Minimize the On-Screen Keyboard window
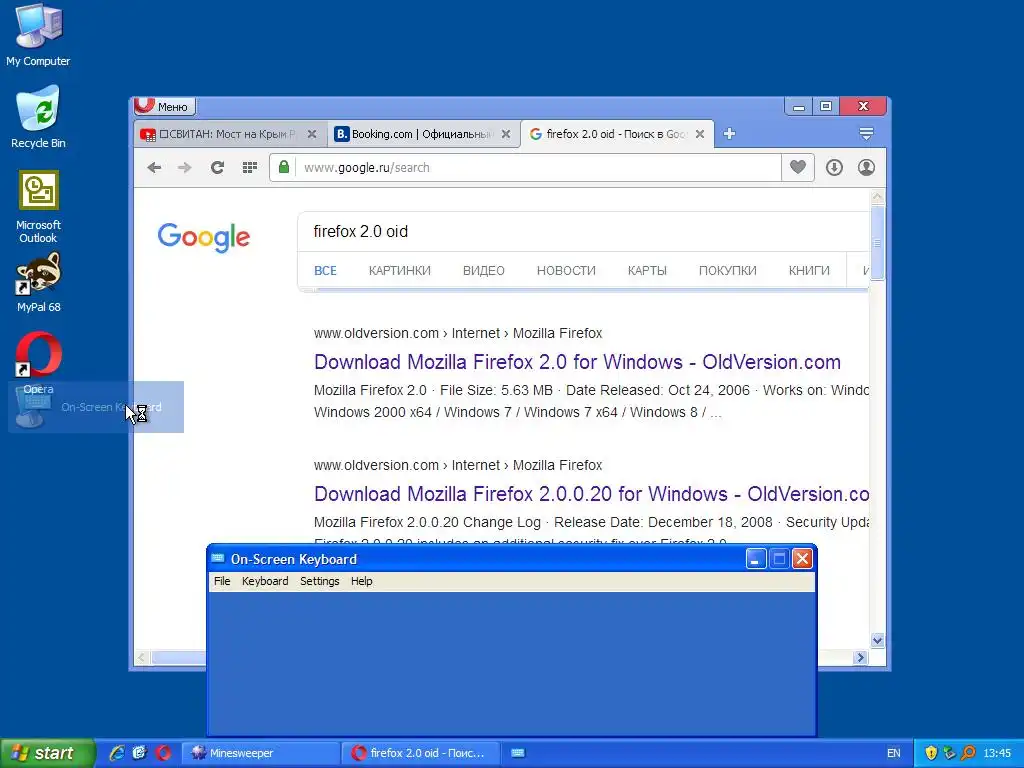 click(x=756, y=559)
